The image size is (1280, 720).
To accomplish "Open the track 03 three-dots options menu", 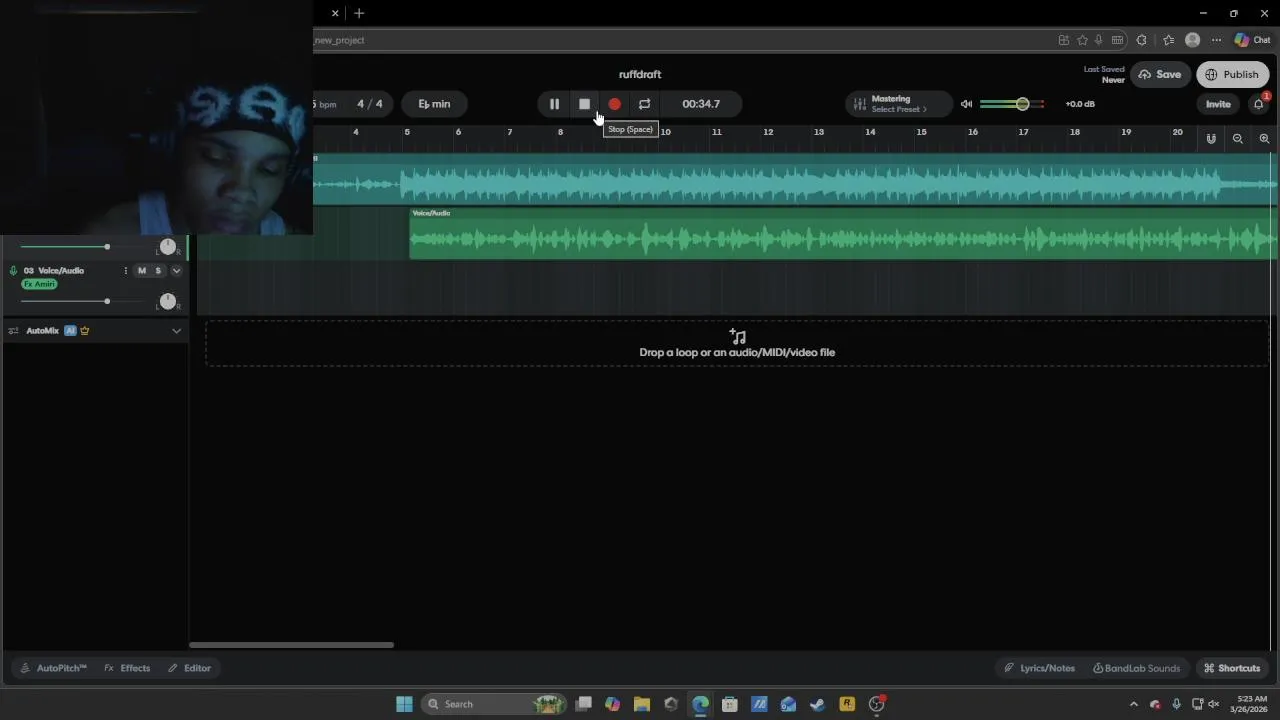I will pyautogui.click(x=125, y=271).
